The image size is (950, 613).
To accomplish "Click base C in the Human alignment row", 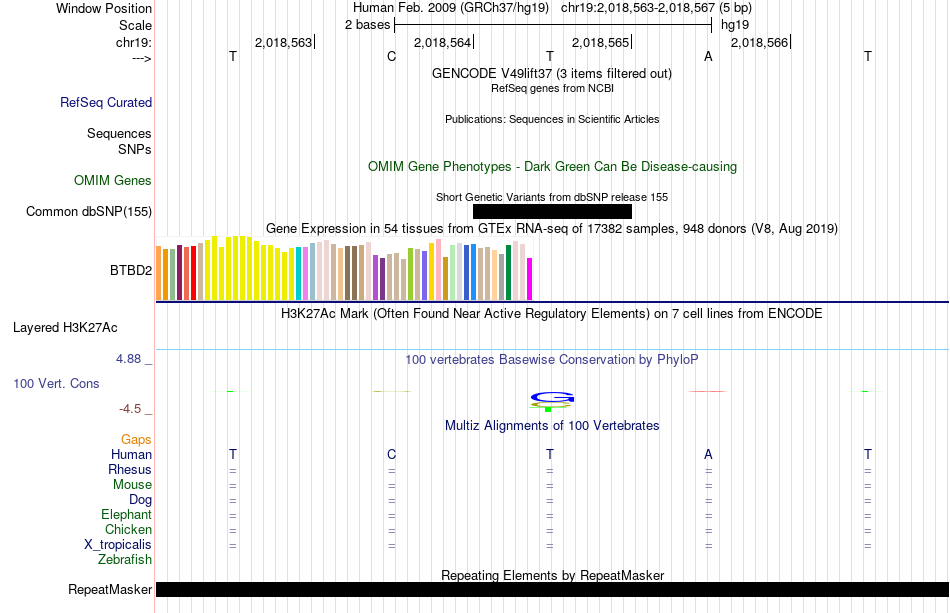I will 391,454.
